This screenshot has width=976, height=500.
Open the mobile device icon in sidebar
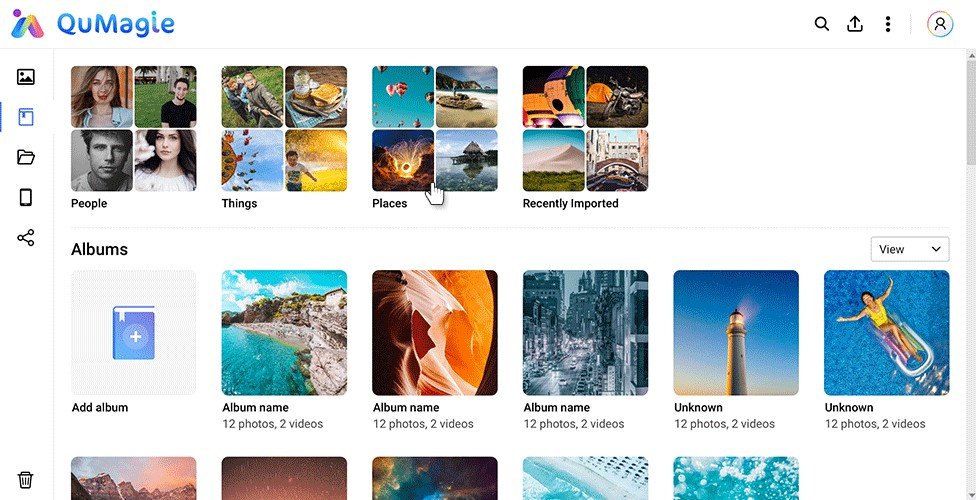[x=26, y=197]
